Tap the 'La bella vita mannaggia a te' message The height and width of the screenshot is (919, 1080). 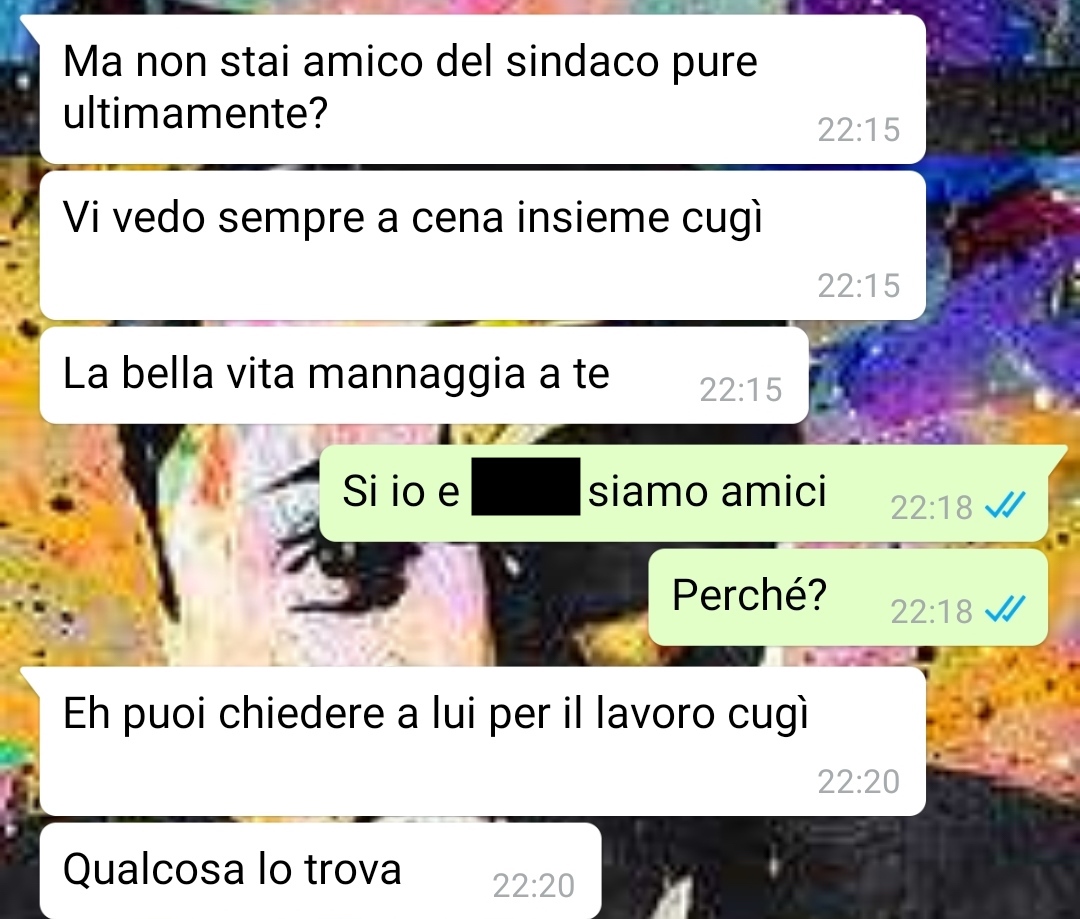tap(424, 375)
